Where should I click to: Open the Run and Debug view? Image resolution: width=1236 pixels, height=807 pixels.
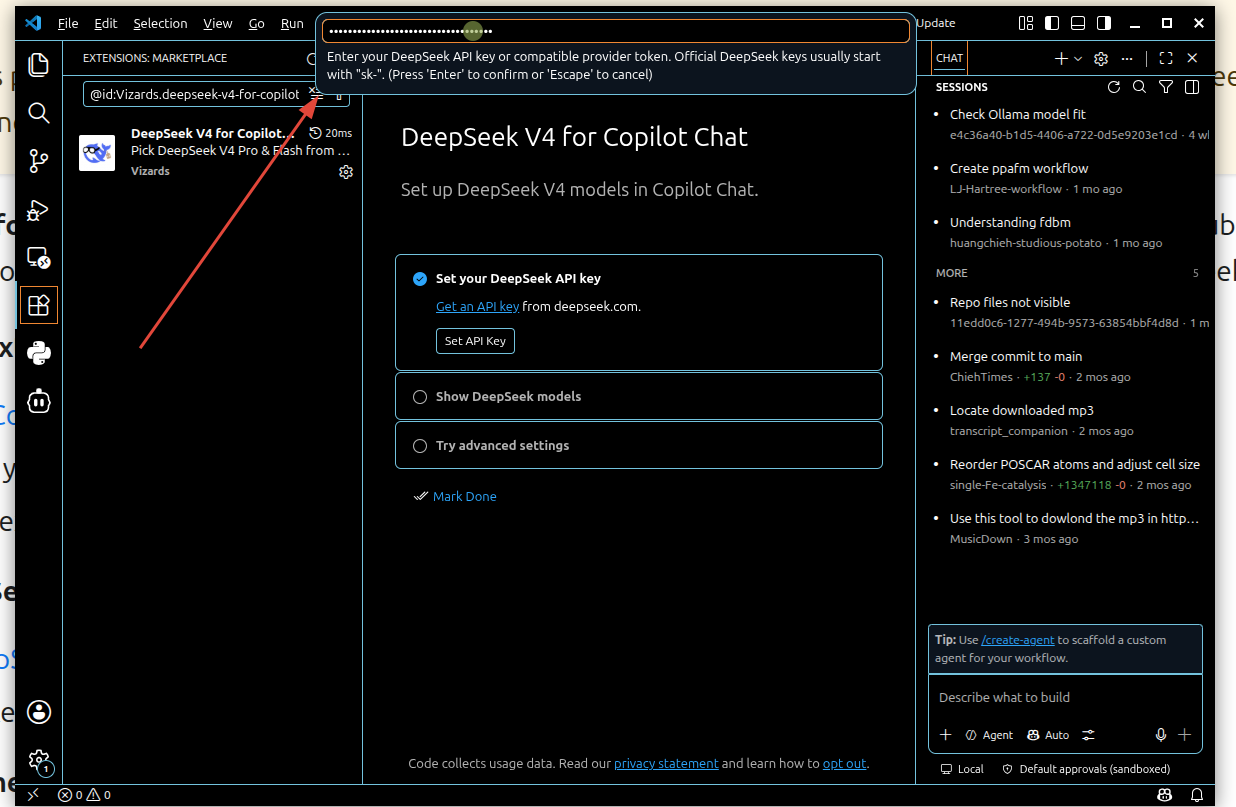(x=39, y=209)
